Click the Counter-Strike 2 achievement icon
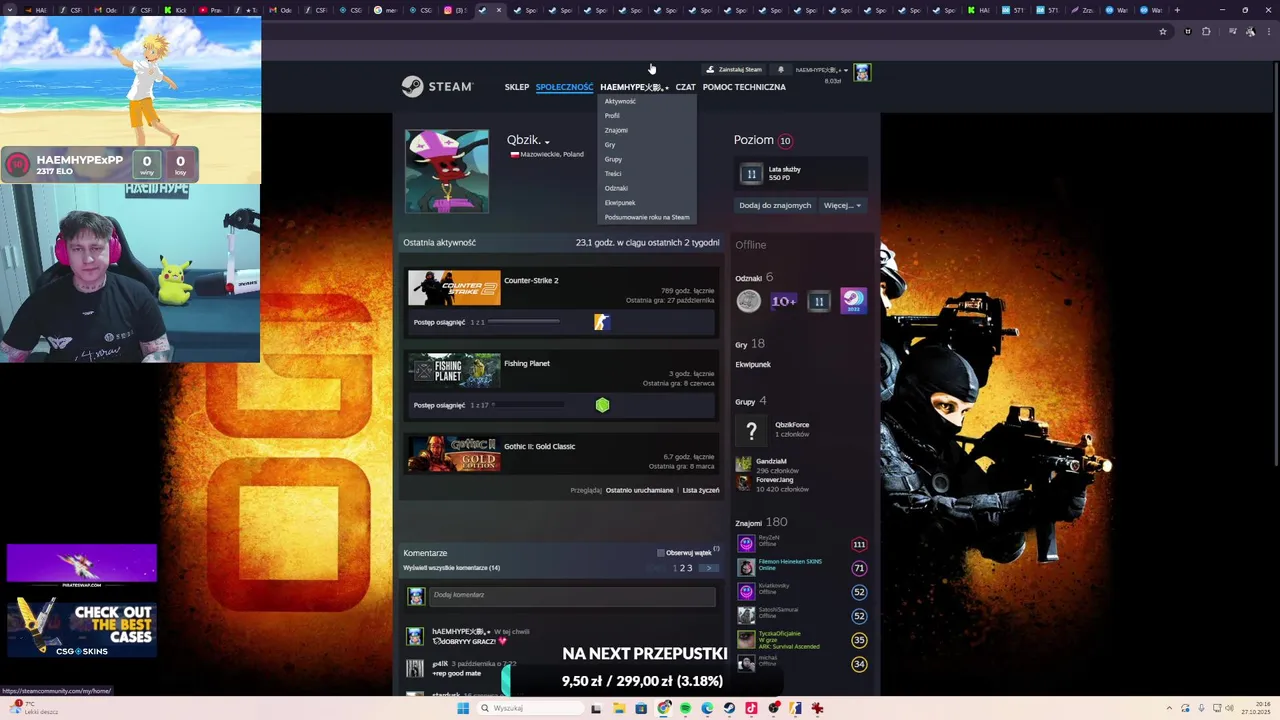Viewport: 1280px width, 720px height. pos(602,322)
